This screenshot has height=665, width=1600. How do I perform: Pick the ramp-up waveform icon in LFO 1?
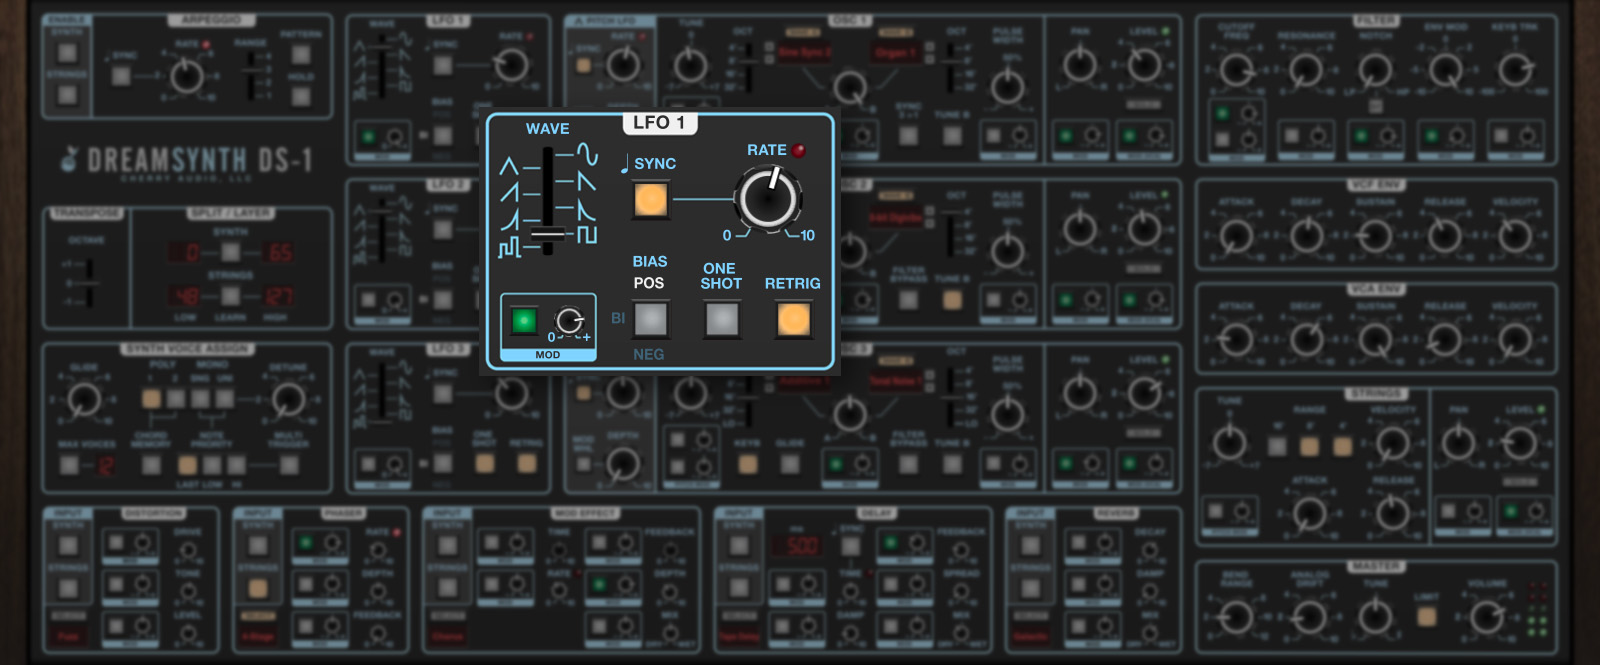pyautogui.click(x=509, y=192)
